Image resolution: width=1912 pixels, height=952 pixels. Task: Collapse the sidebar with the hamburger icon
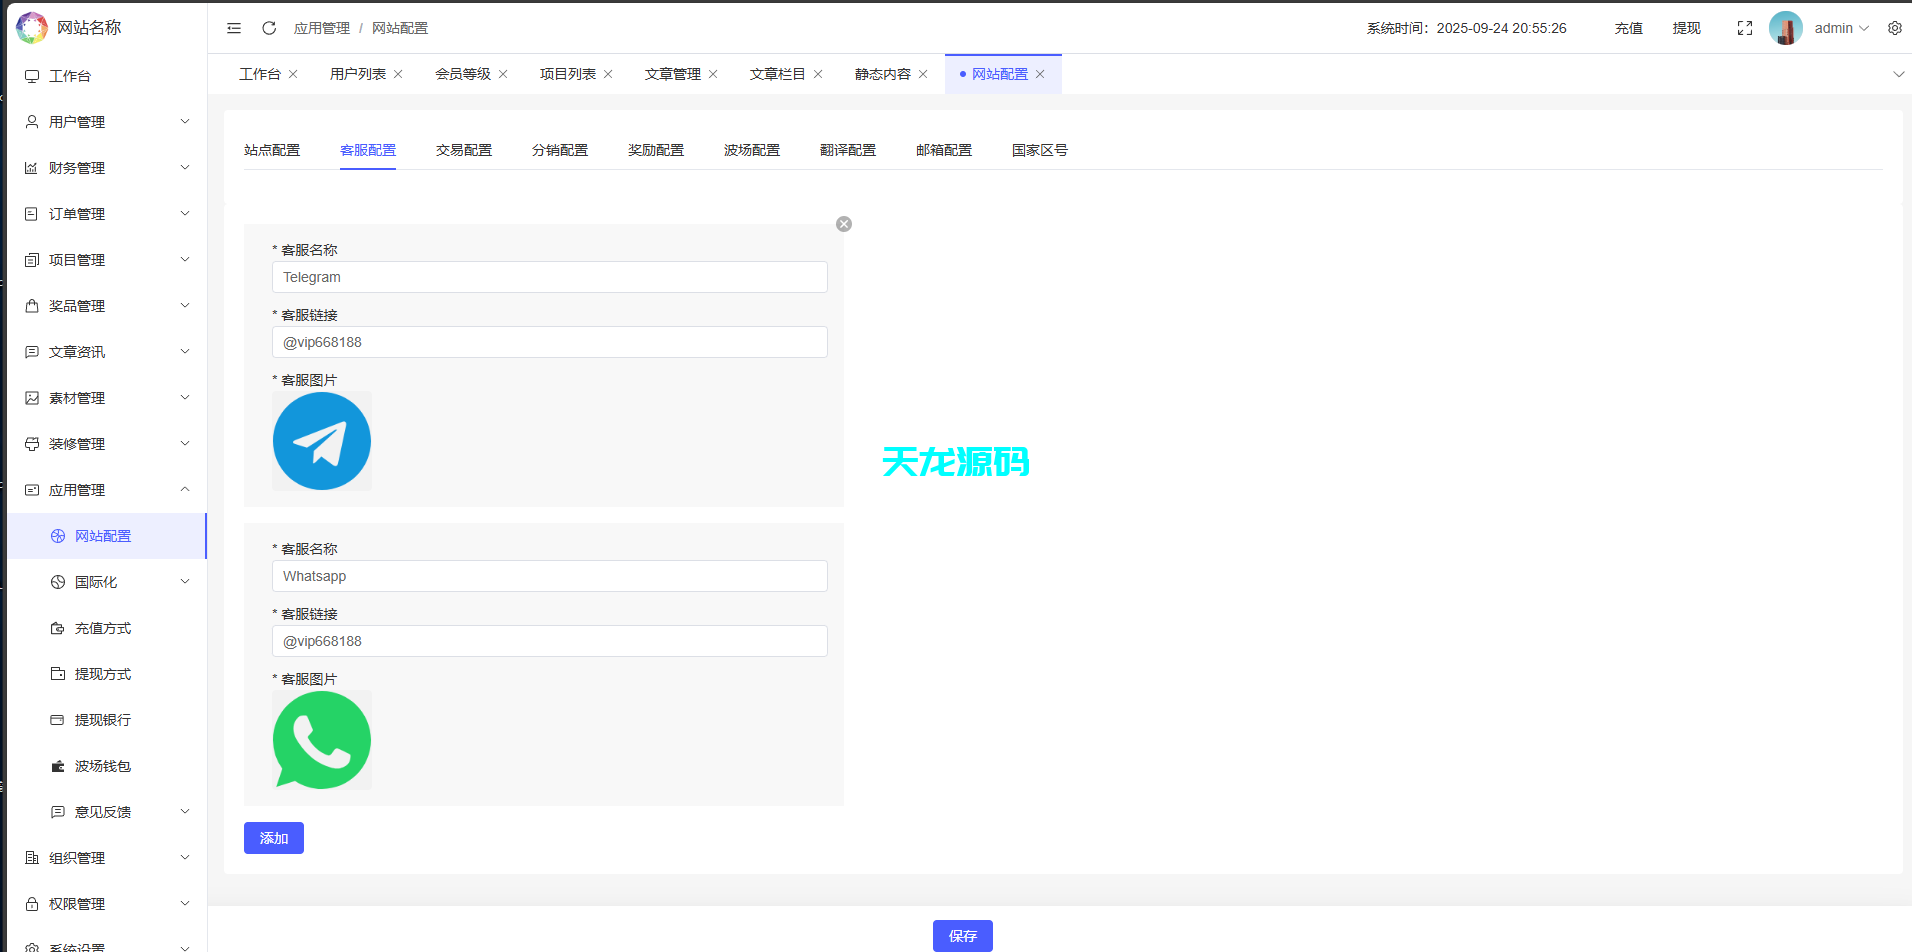[234, 28]
